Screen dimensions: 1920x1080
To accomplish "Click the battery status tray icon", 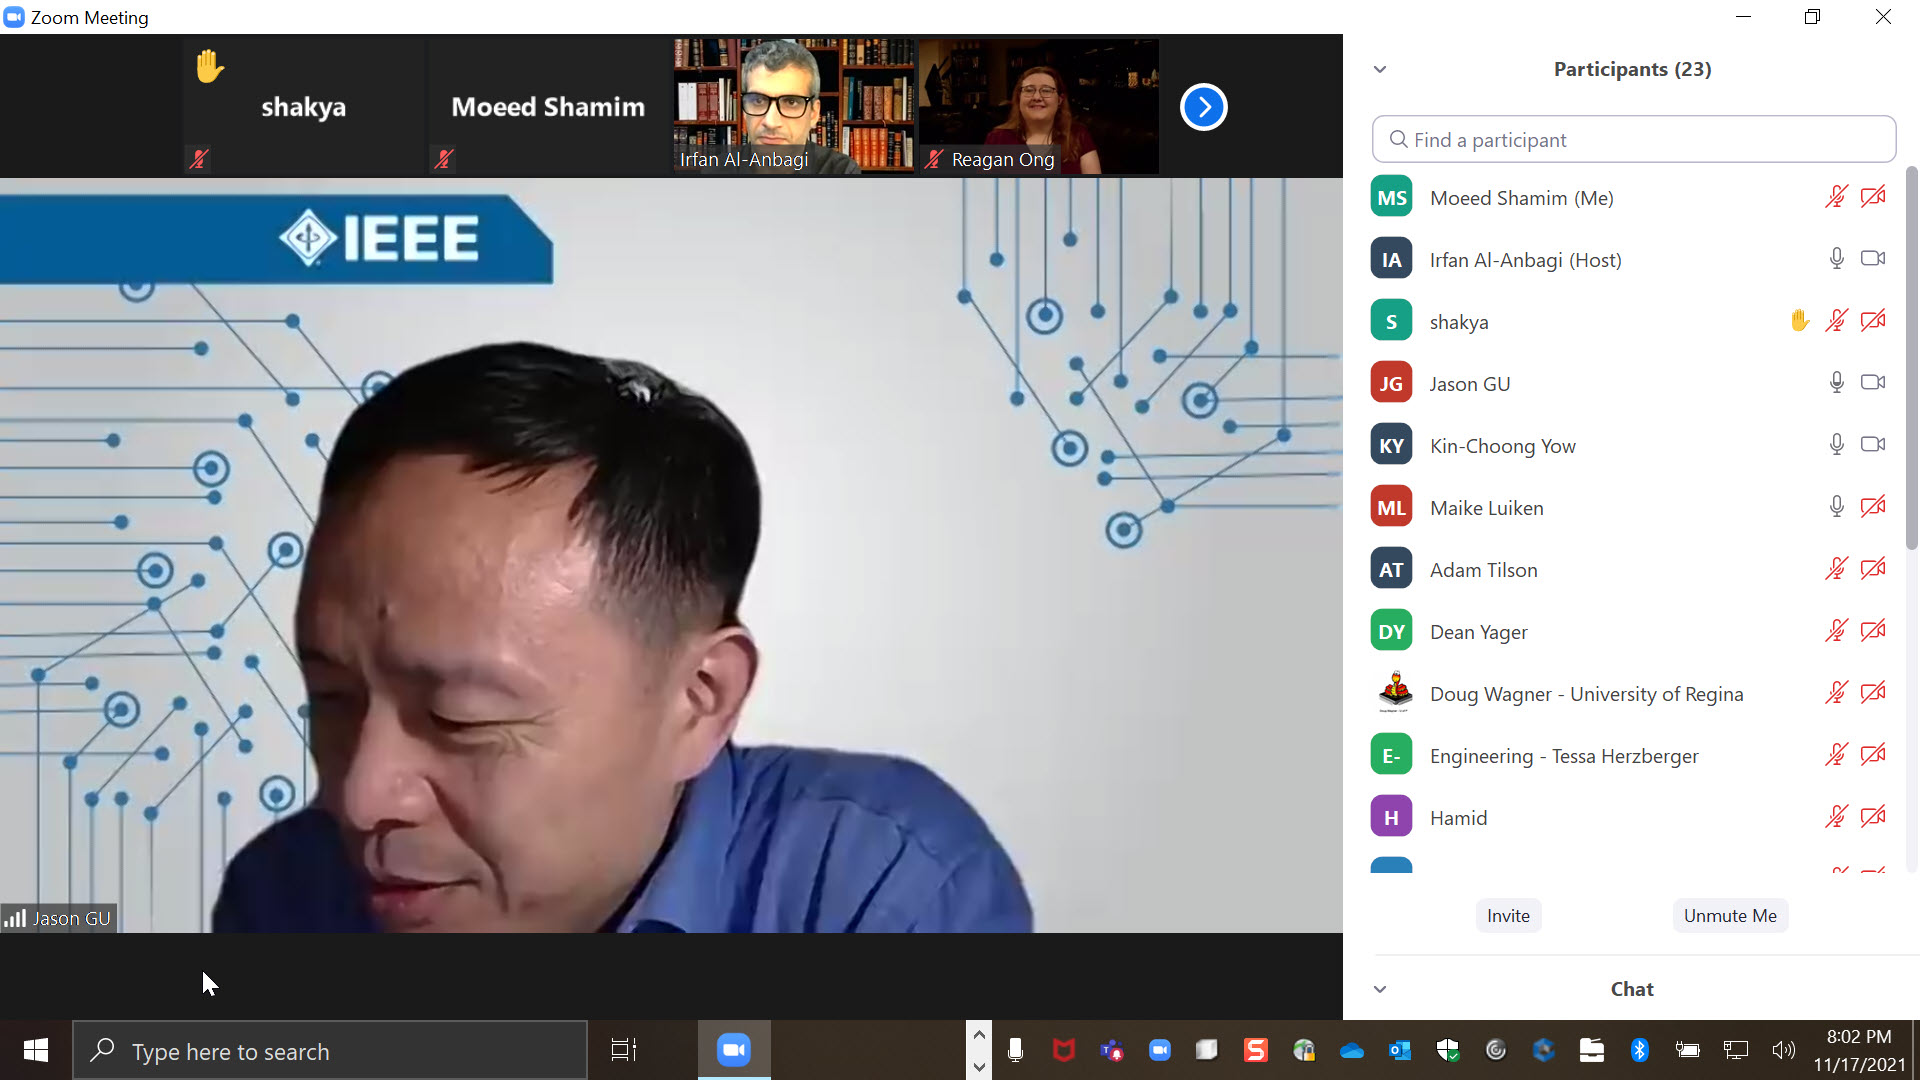I will coord(1688,1050).
